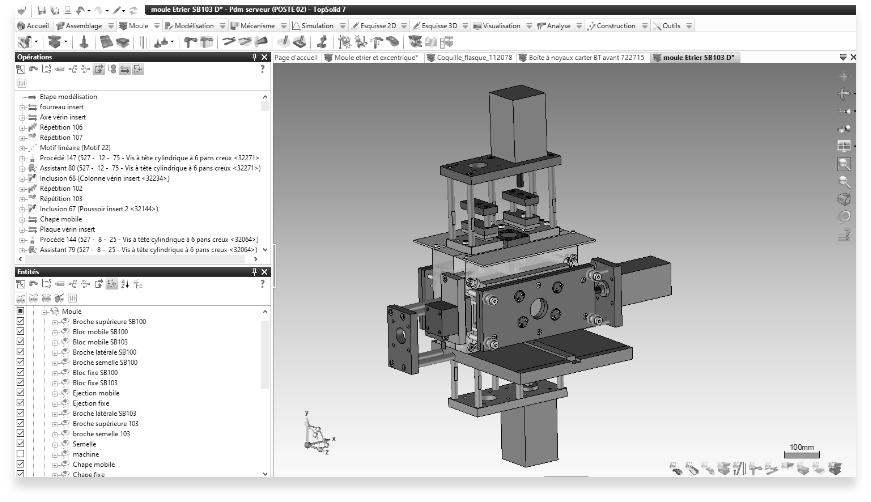The image size is (871, 502).
Task: Click the XYZ axis triad in viewport
Action: coord(318,434)
